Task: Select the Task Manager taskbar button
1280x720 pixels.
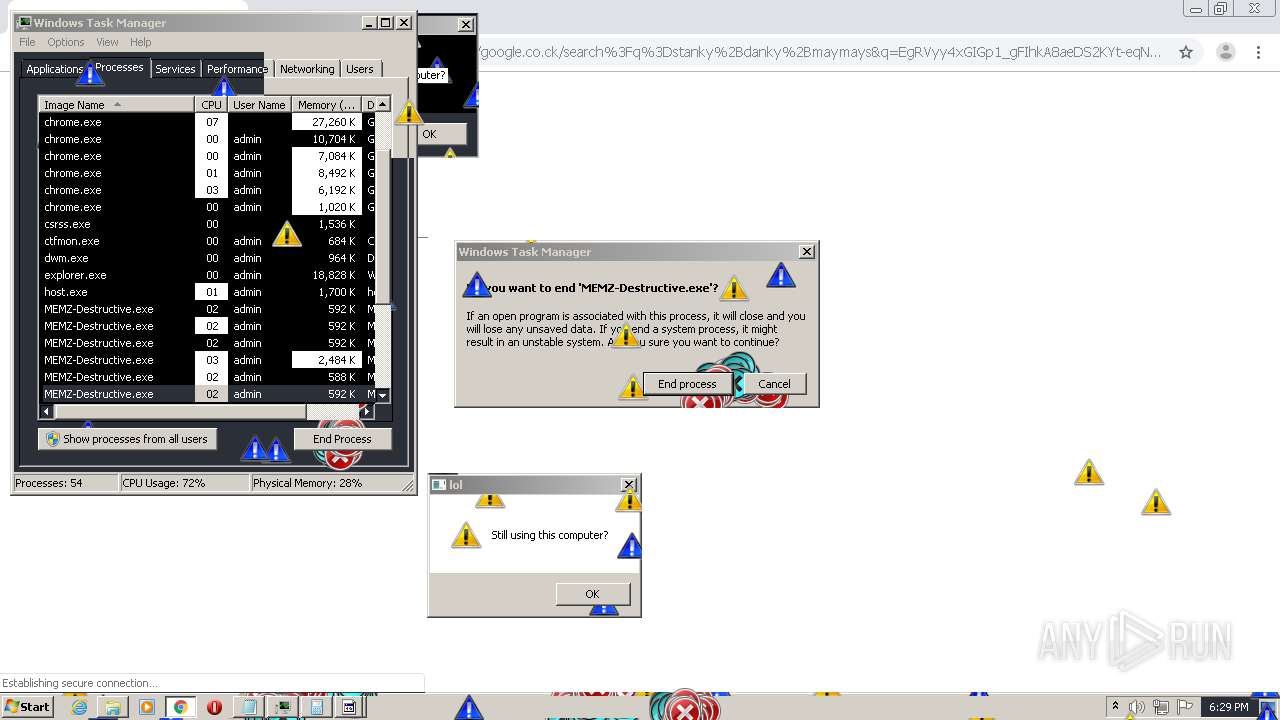Action: pos(283,707)
